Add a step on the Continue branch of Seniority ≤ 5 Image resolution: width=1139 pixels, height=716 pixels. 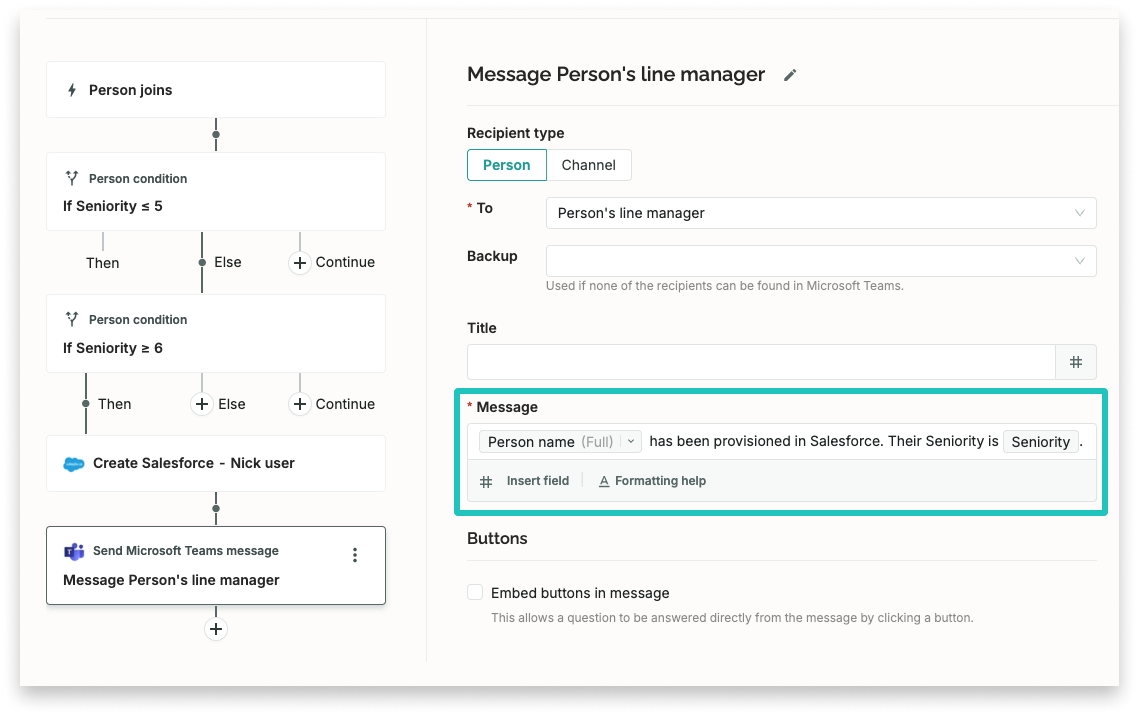(299, 262)
